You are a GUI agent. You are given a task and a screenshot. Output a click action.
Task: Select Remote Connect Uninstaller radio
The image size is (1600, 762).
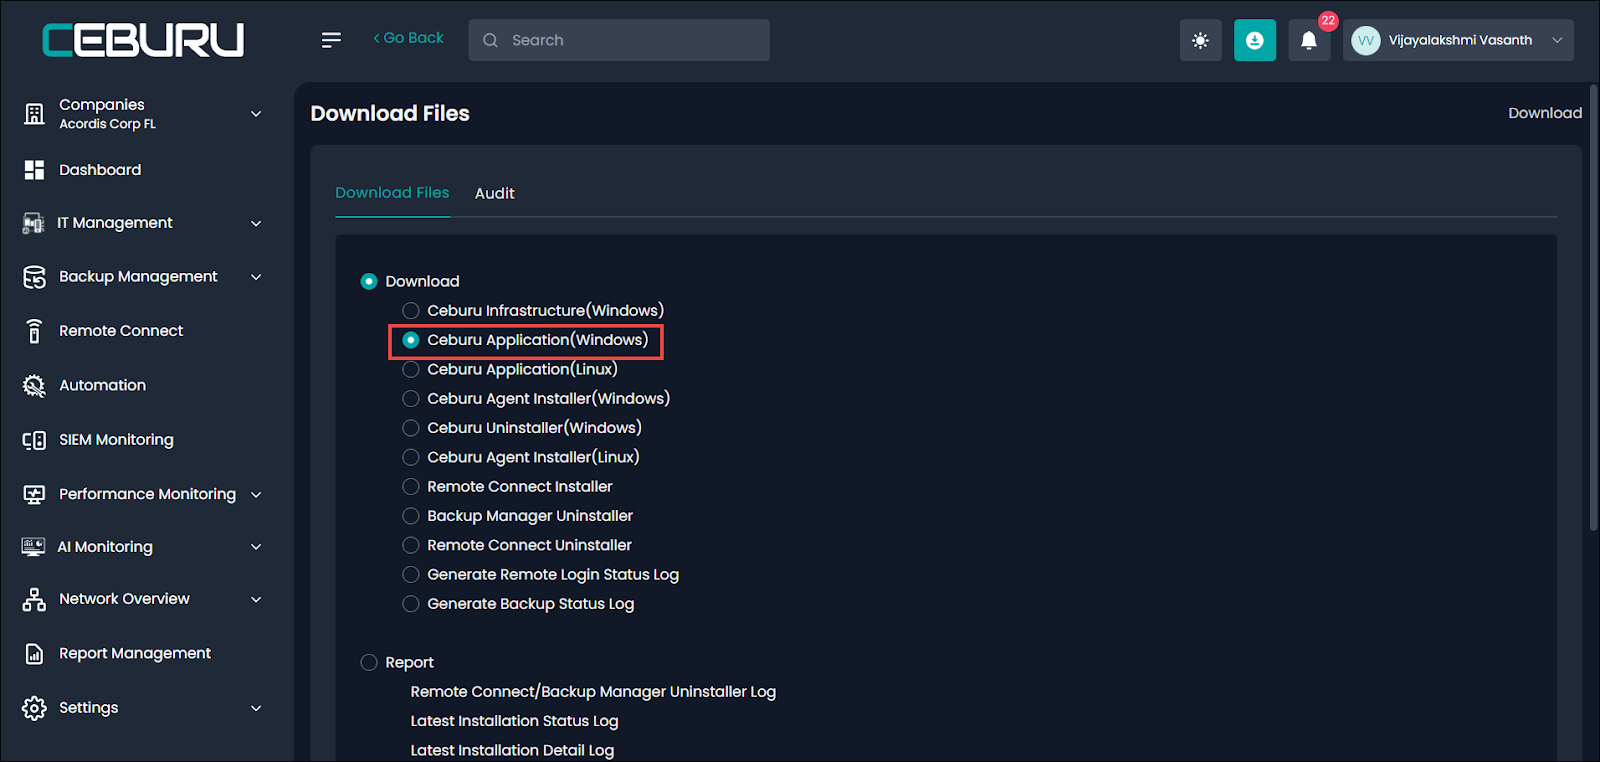(411, 545)
